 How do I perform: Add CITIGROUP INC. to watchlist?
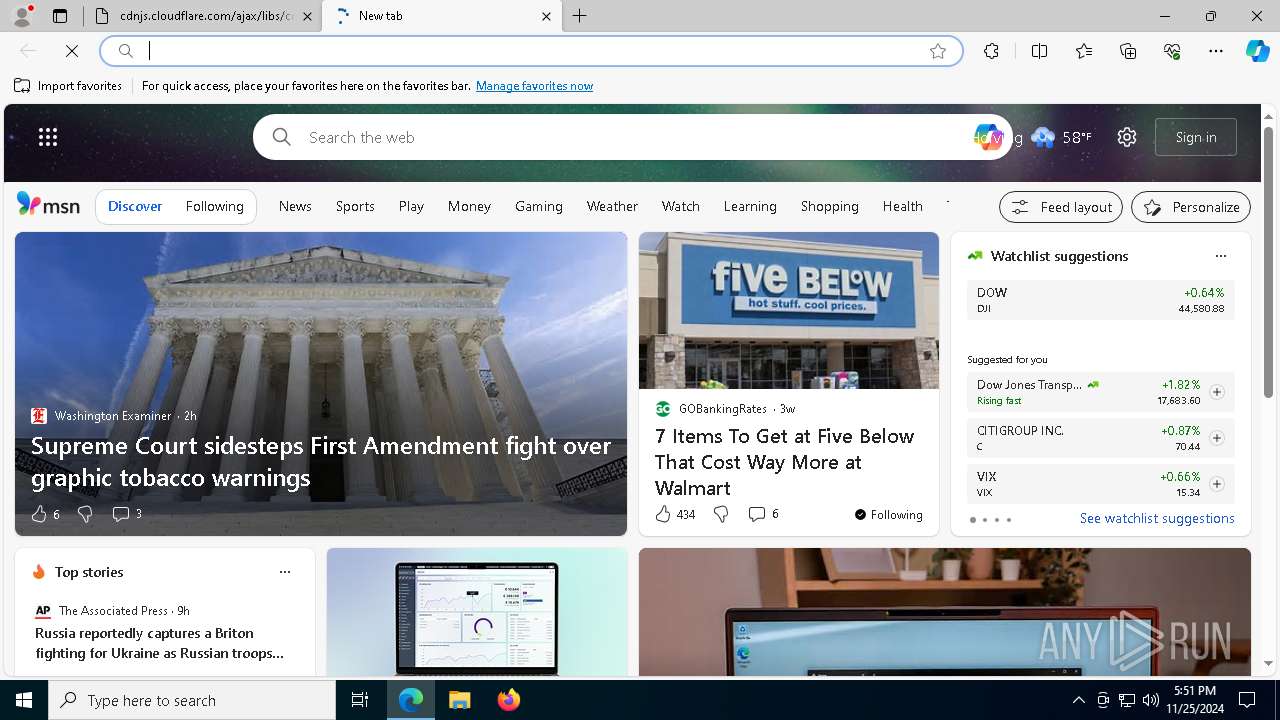tap(1217, 438)
